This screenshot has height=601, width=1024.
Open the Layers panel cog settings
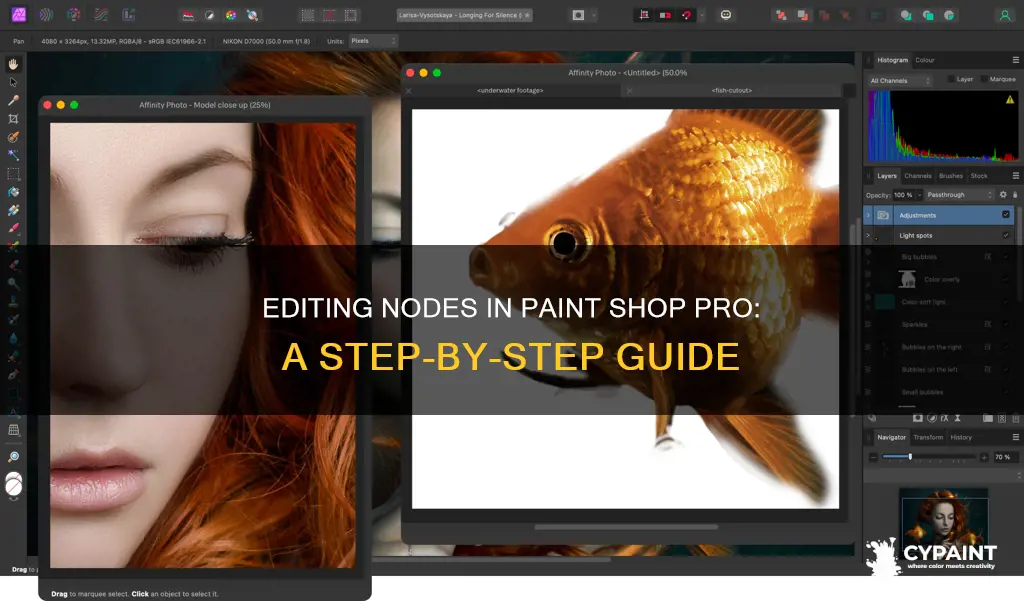[x=1003, y=195]
